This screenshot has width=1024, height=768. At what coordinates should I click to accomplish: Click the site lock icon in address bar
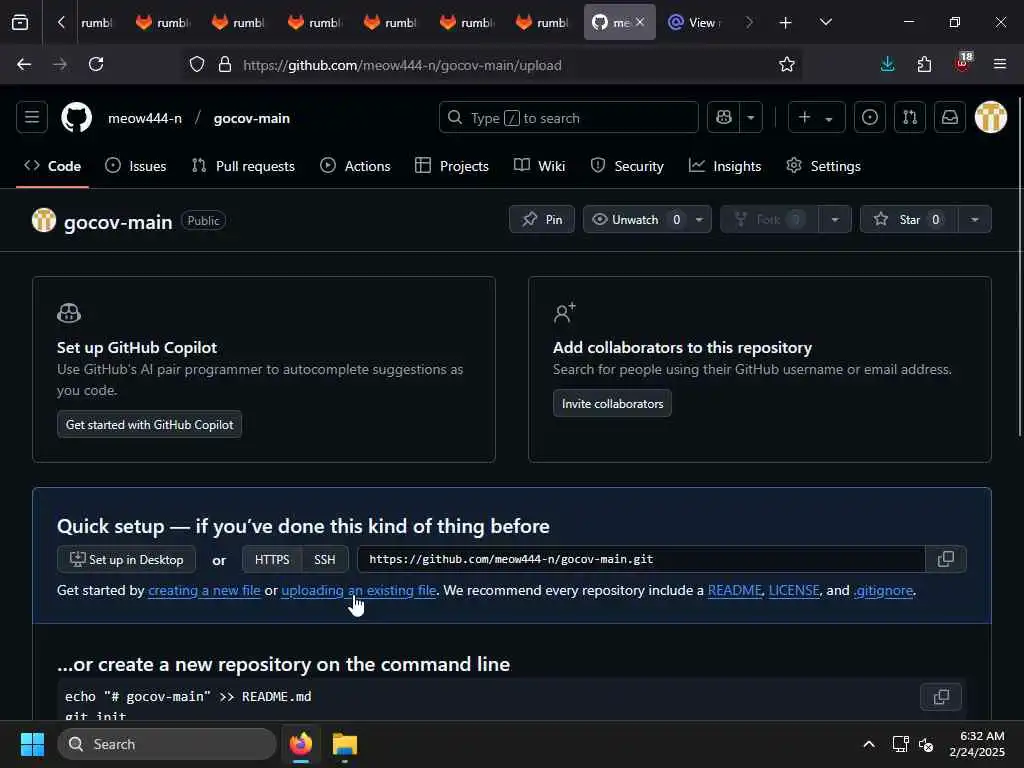point(225,65)
